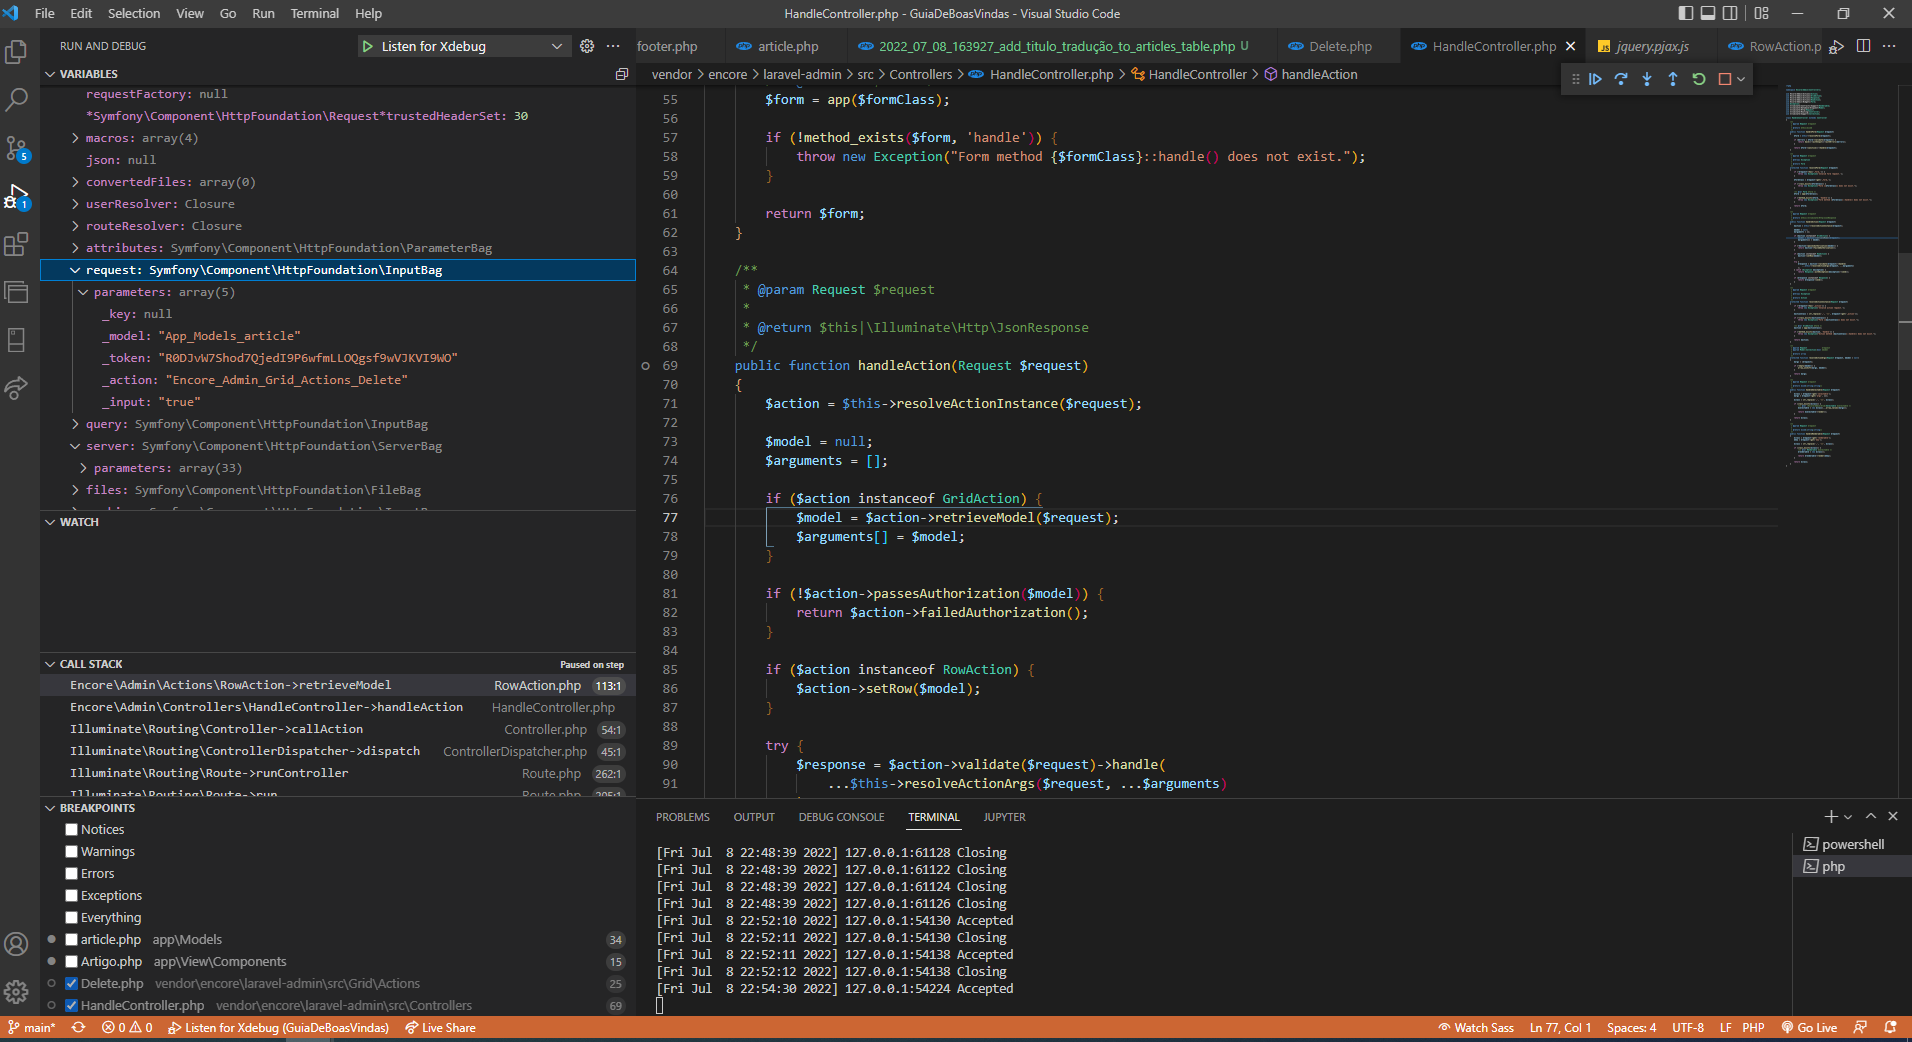Click Watch Sass in status bar
The image size is (1912, 1042).
1476,1028
